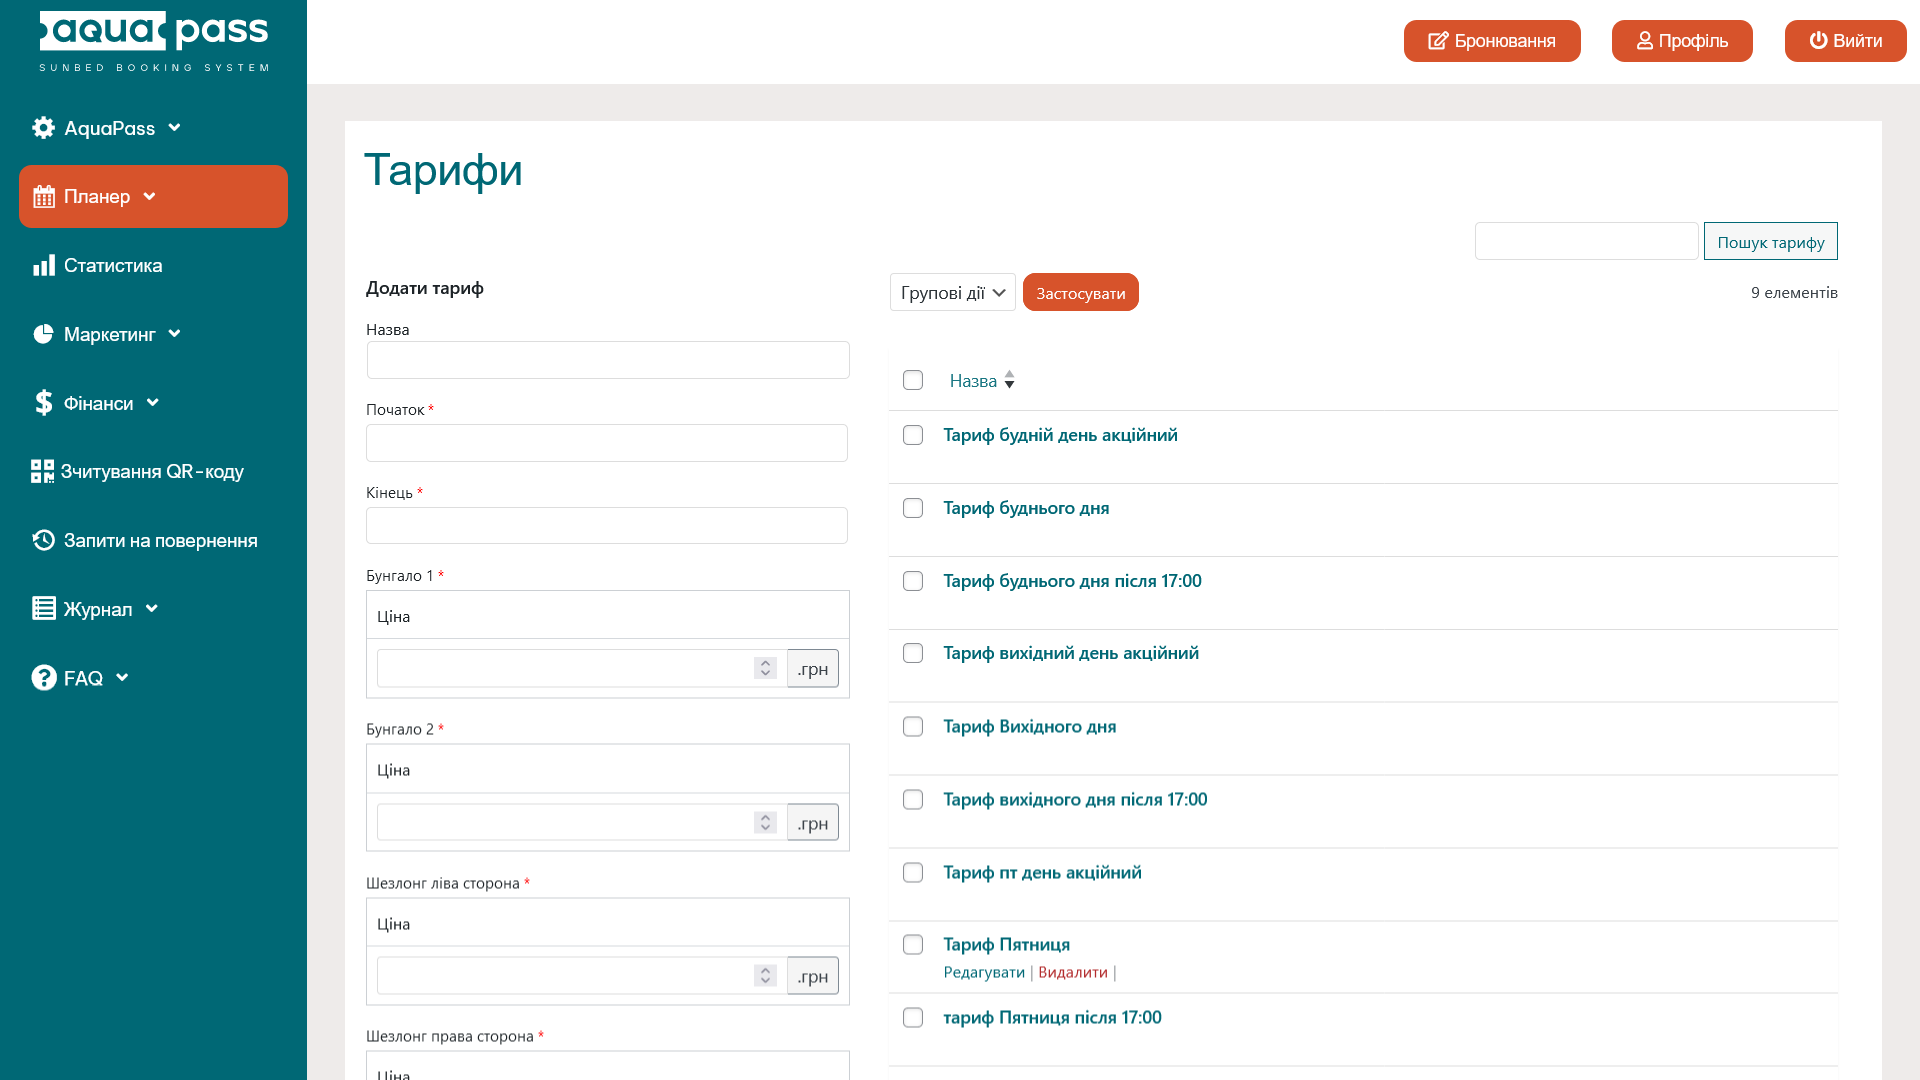Viewport: 1920px width, 1080px height.
Task: Click the QR-code scanner icon
Action: pyautogui.click(x=42, y=471)
